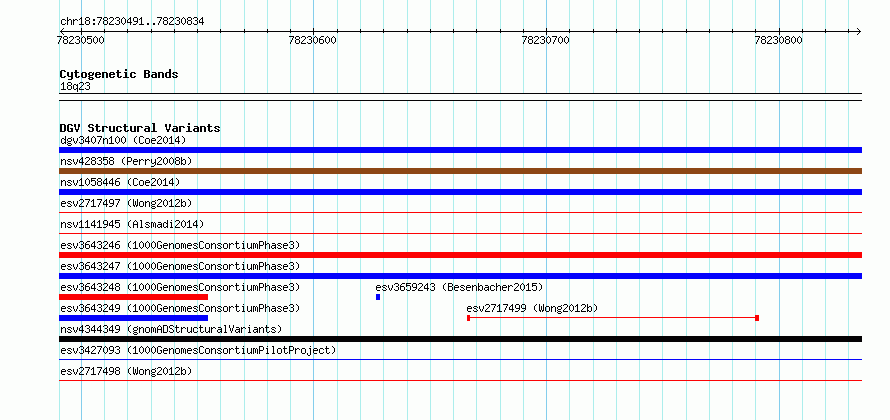Select the short blue bar under esv3643249
Viewport: 890px width, 420px height.
133,318
